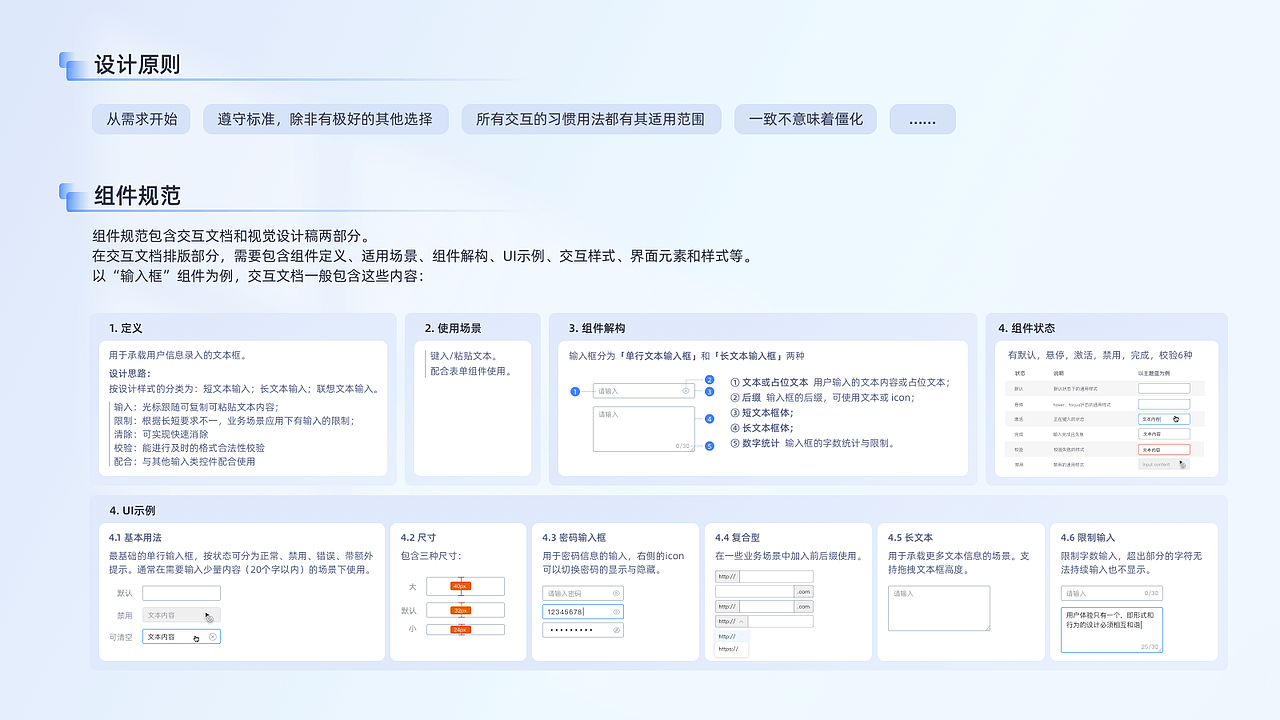Click the clear icon in the 请输入密码 field
This screenshot has width=1280, height=720.
[616, 593]
